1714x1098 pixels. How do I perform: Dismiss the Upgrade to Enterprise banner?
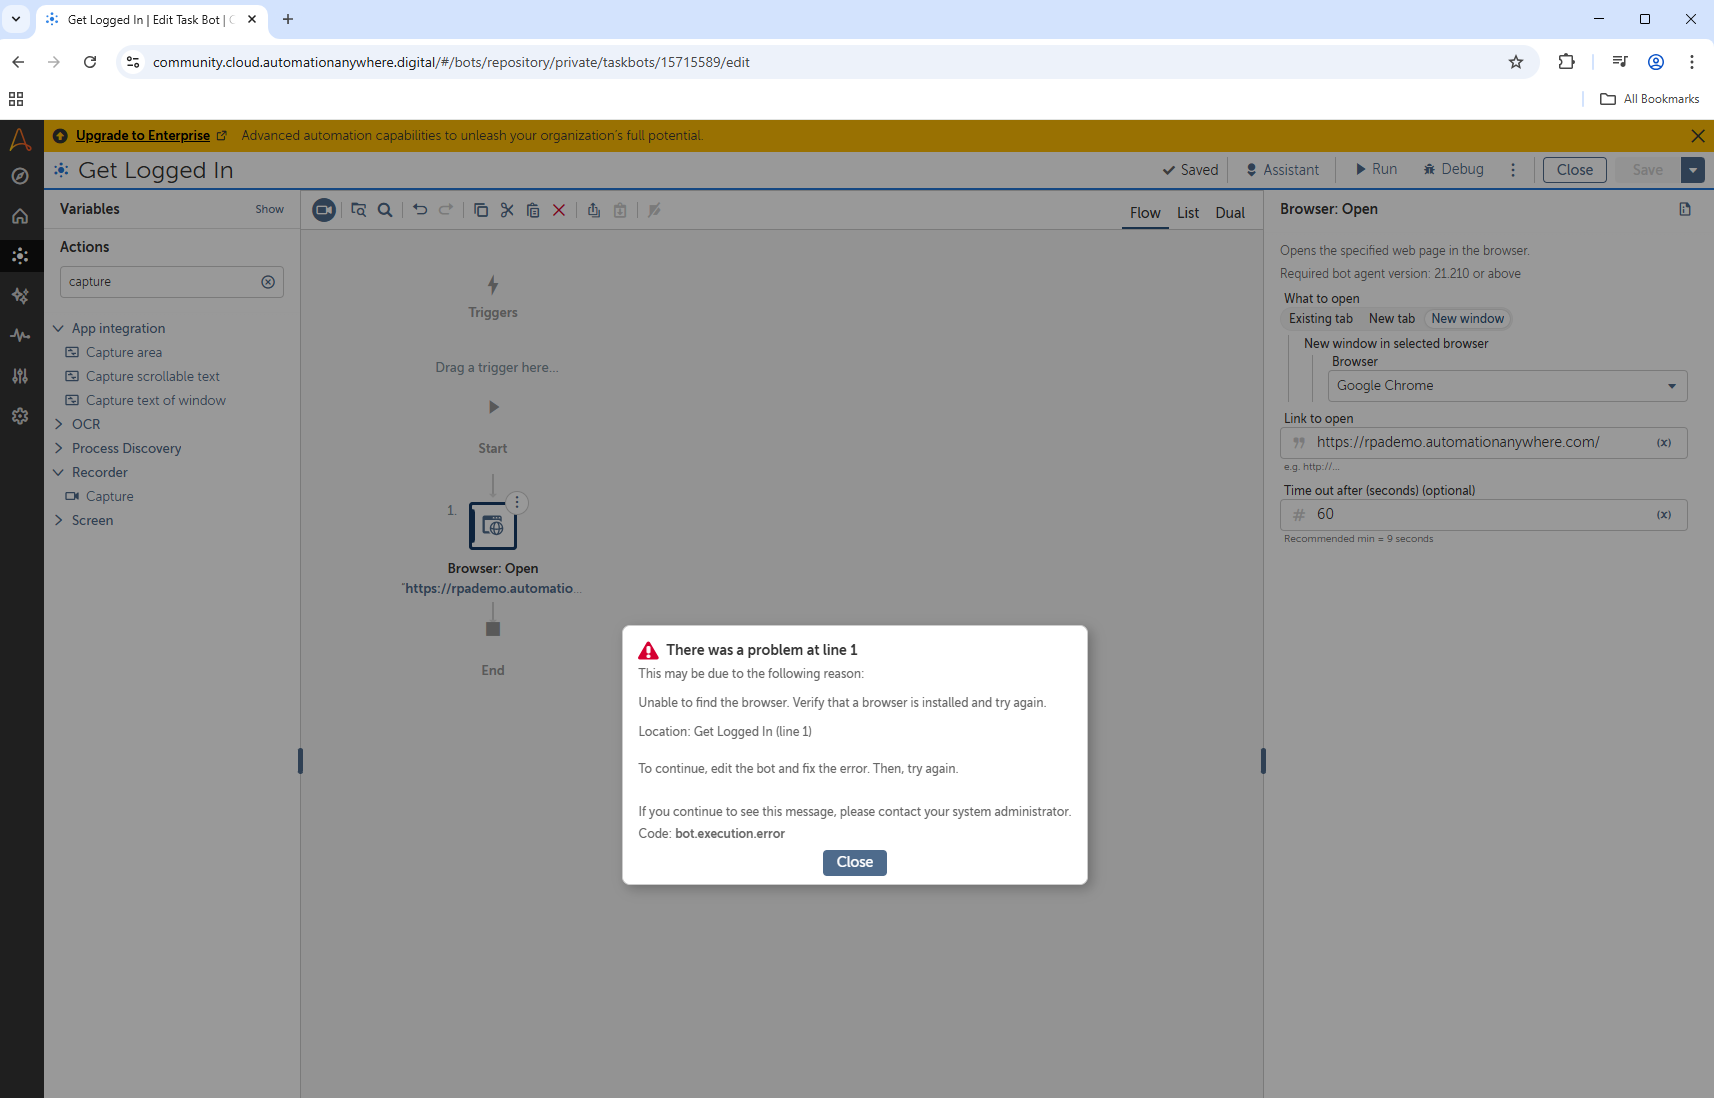tap(1698, 136)
